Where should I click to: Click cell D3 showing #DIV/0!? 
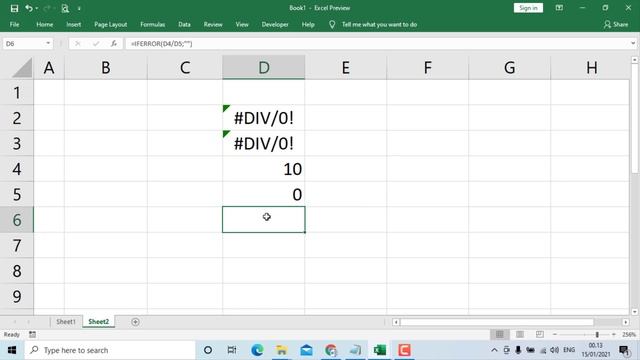pyautogui.click(x=264, y=143)
